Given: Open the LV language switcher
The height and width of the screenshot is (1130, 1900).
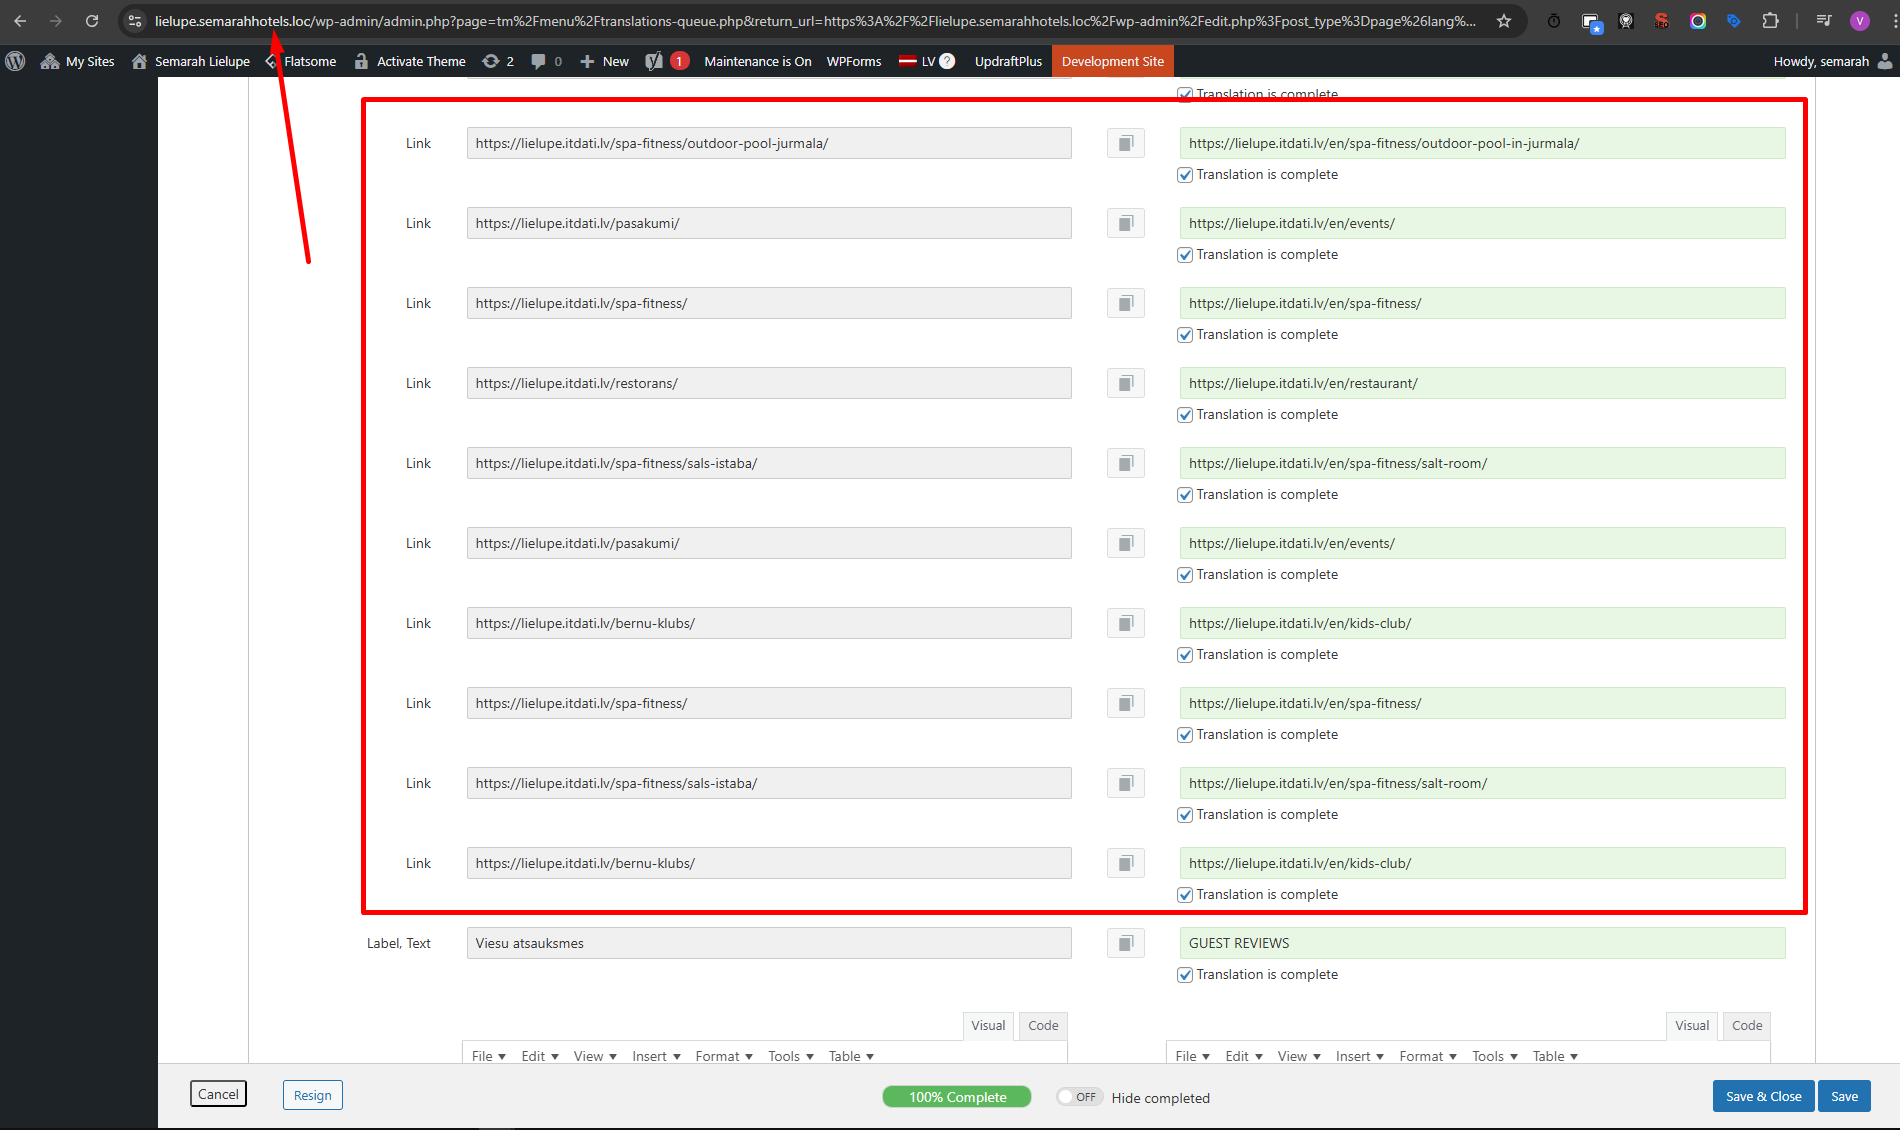Looking at the screenshot, I should pyautogui.click(x=918, y=61).
